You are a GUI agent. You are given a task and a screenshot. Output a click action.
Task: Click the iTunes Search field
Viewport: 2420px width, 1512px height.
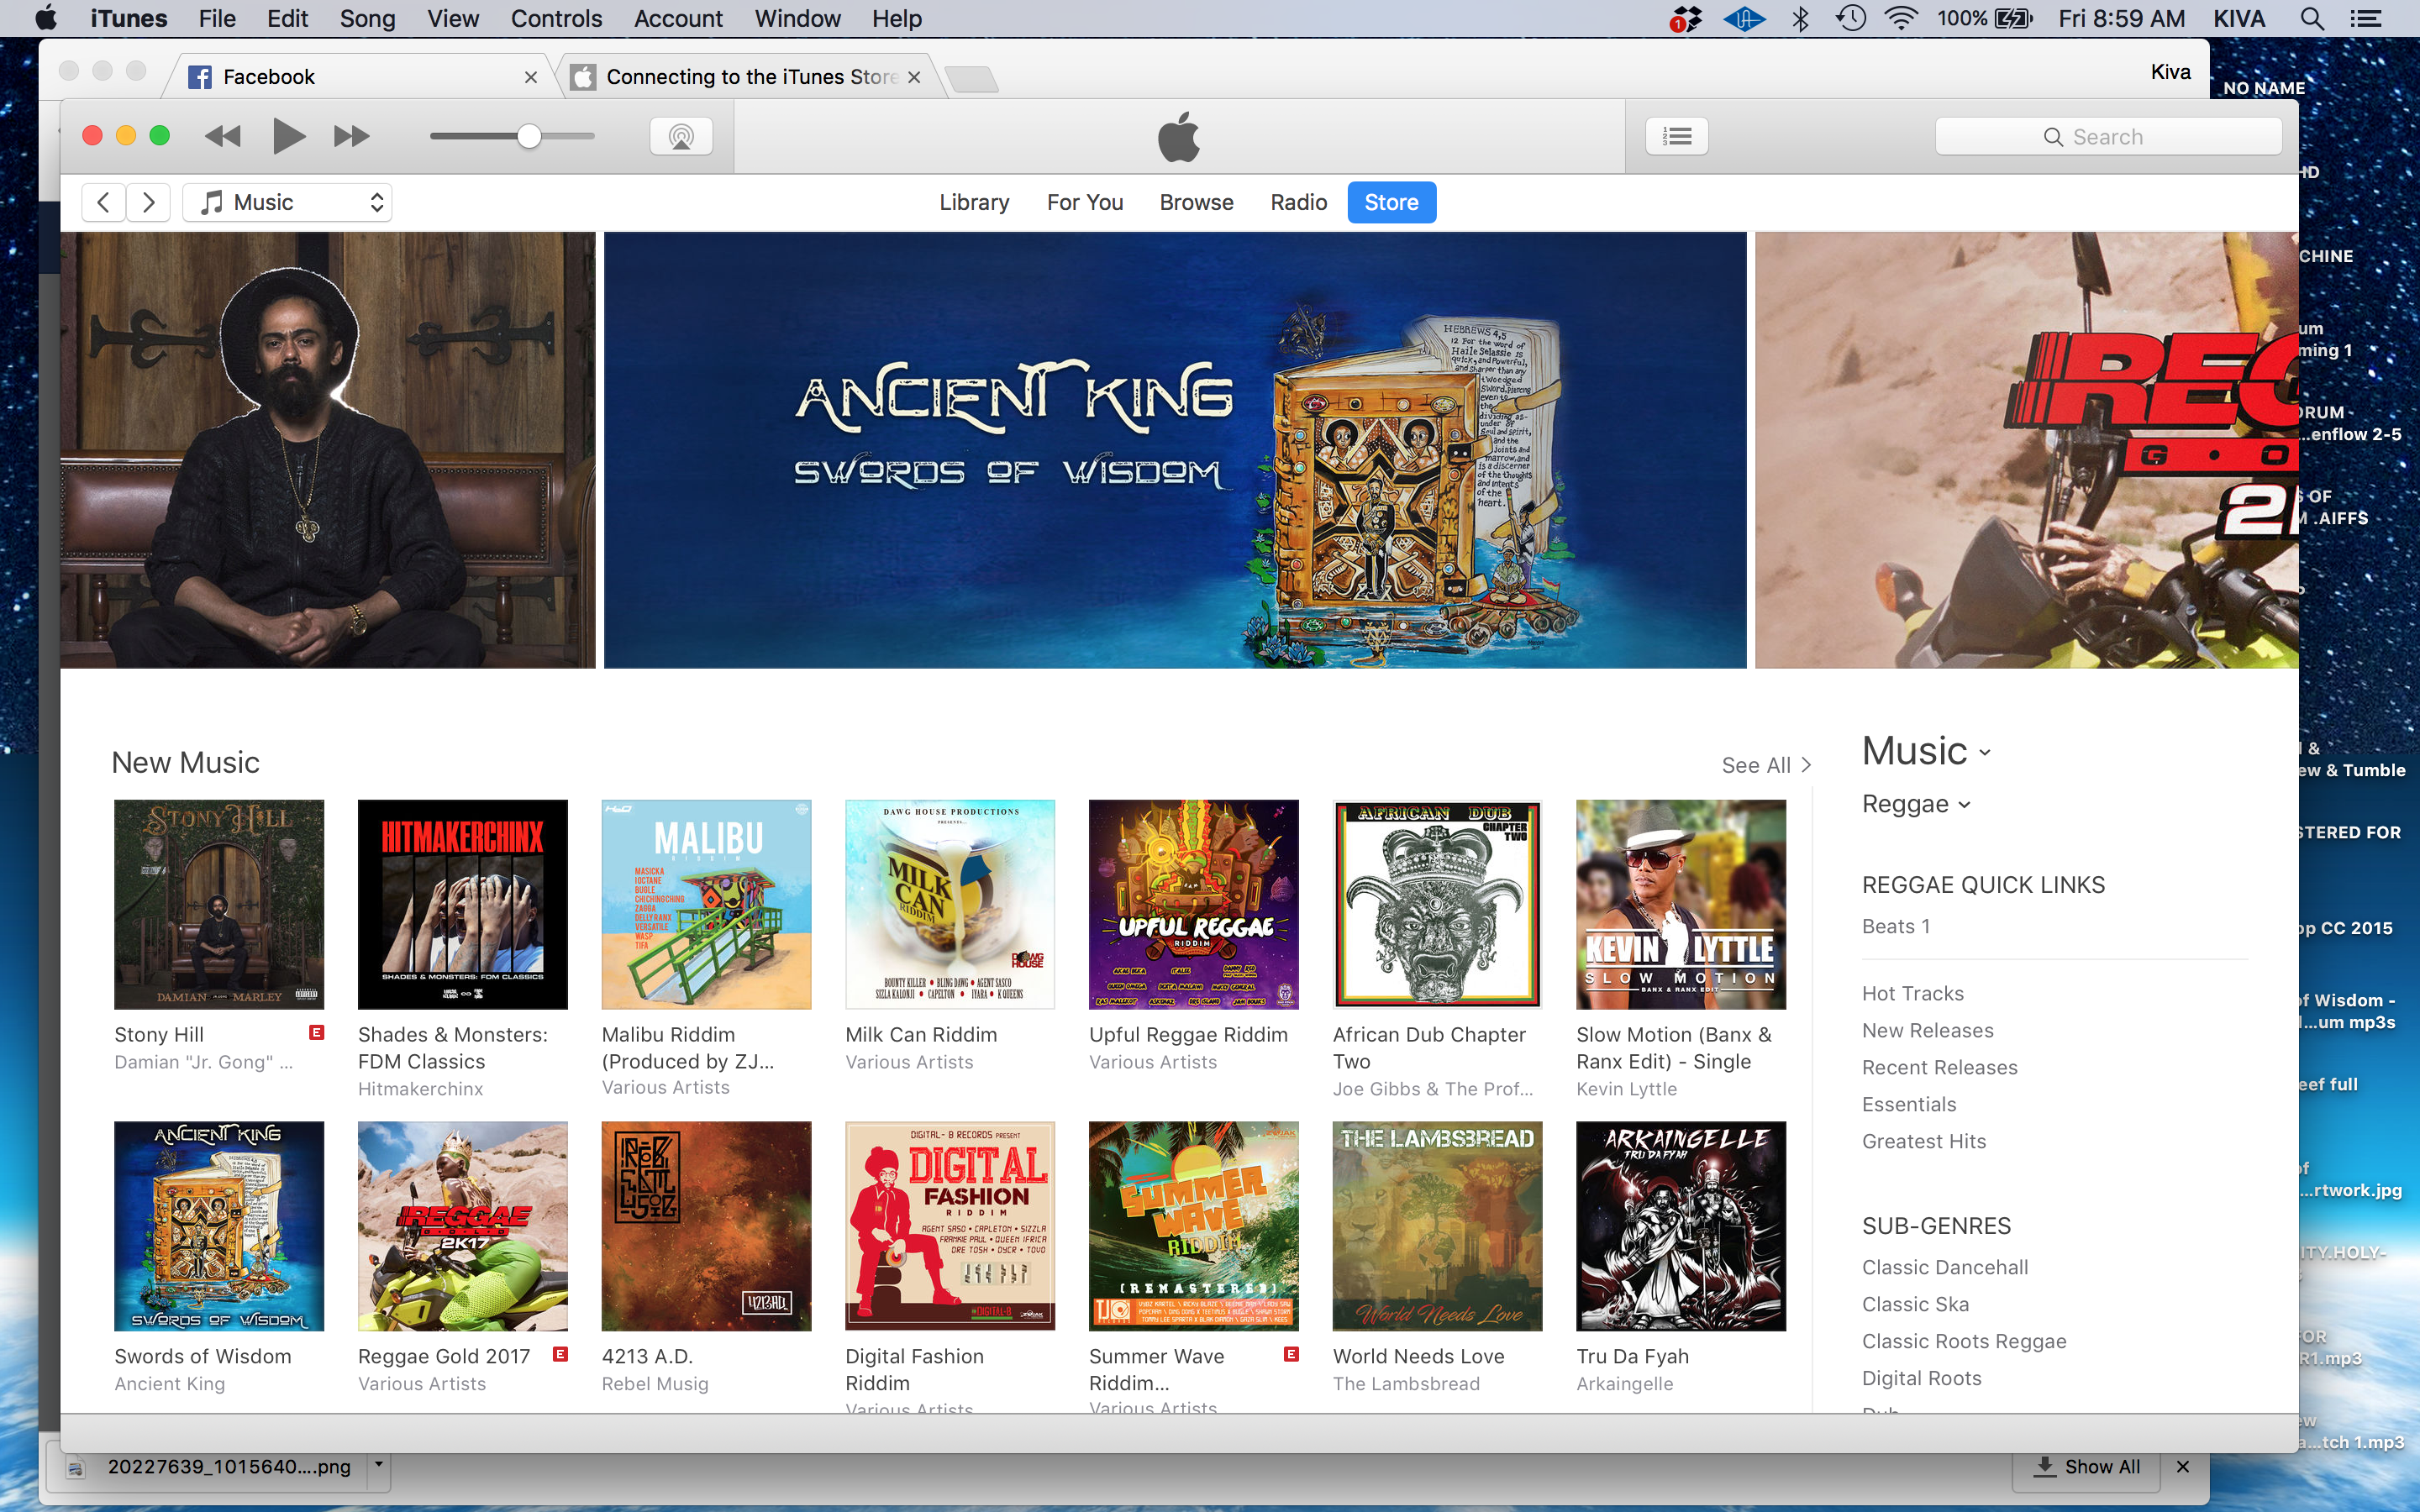pyautogui.click(x=2108, y=137)
